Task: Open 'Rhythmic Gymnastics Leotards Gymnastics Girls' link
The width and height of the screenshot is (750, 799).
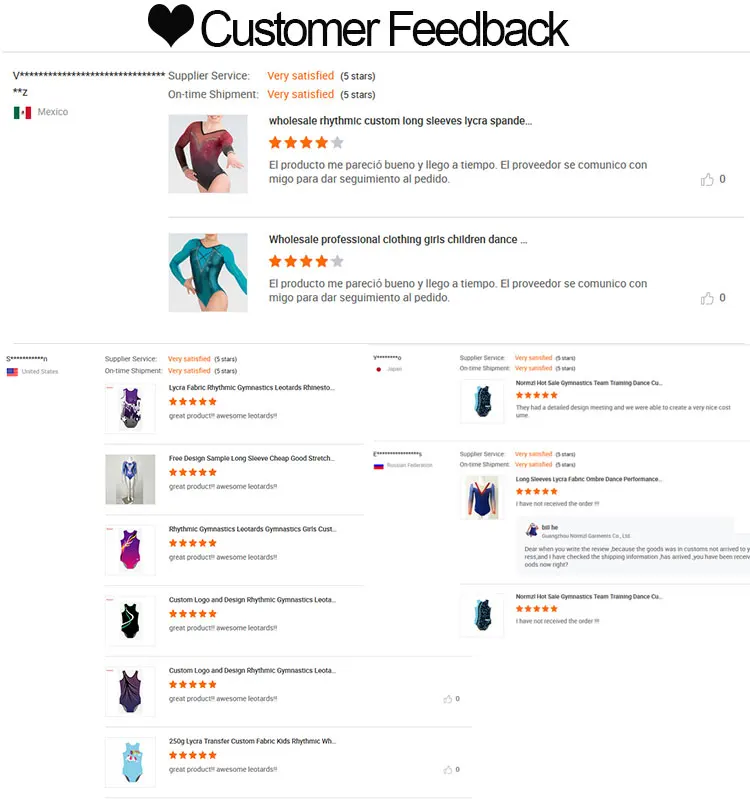Action: (x=253, y=529)
